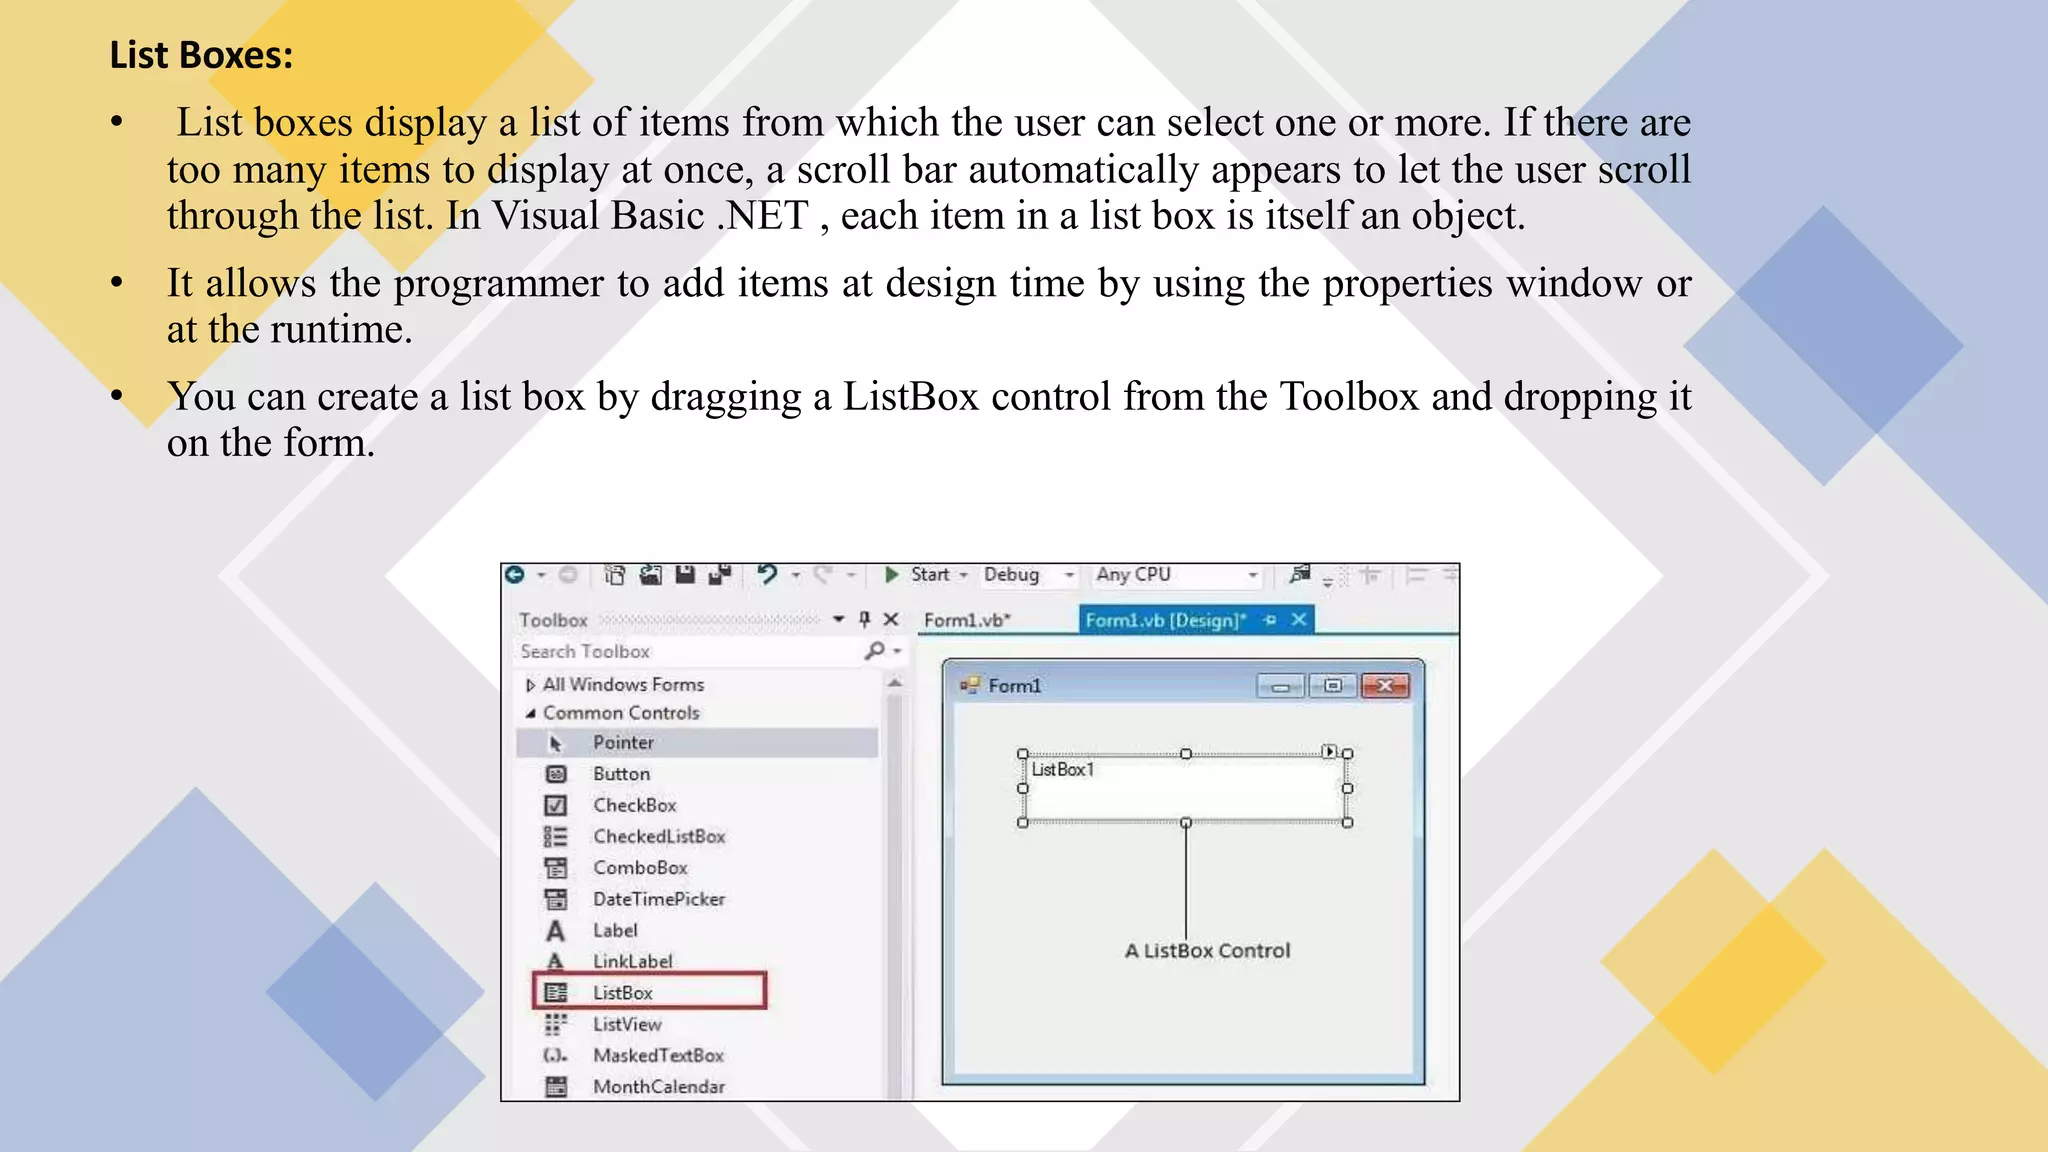Viewport: 2048px width, 1152px height.
Task: Click the Save floppy disk icon
Action: 685,575
